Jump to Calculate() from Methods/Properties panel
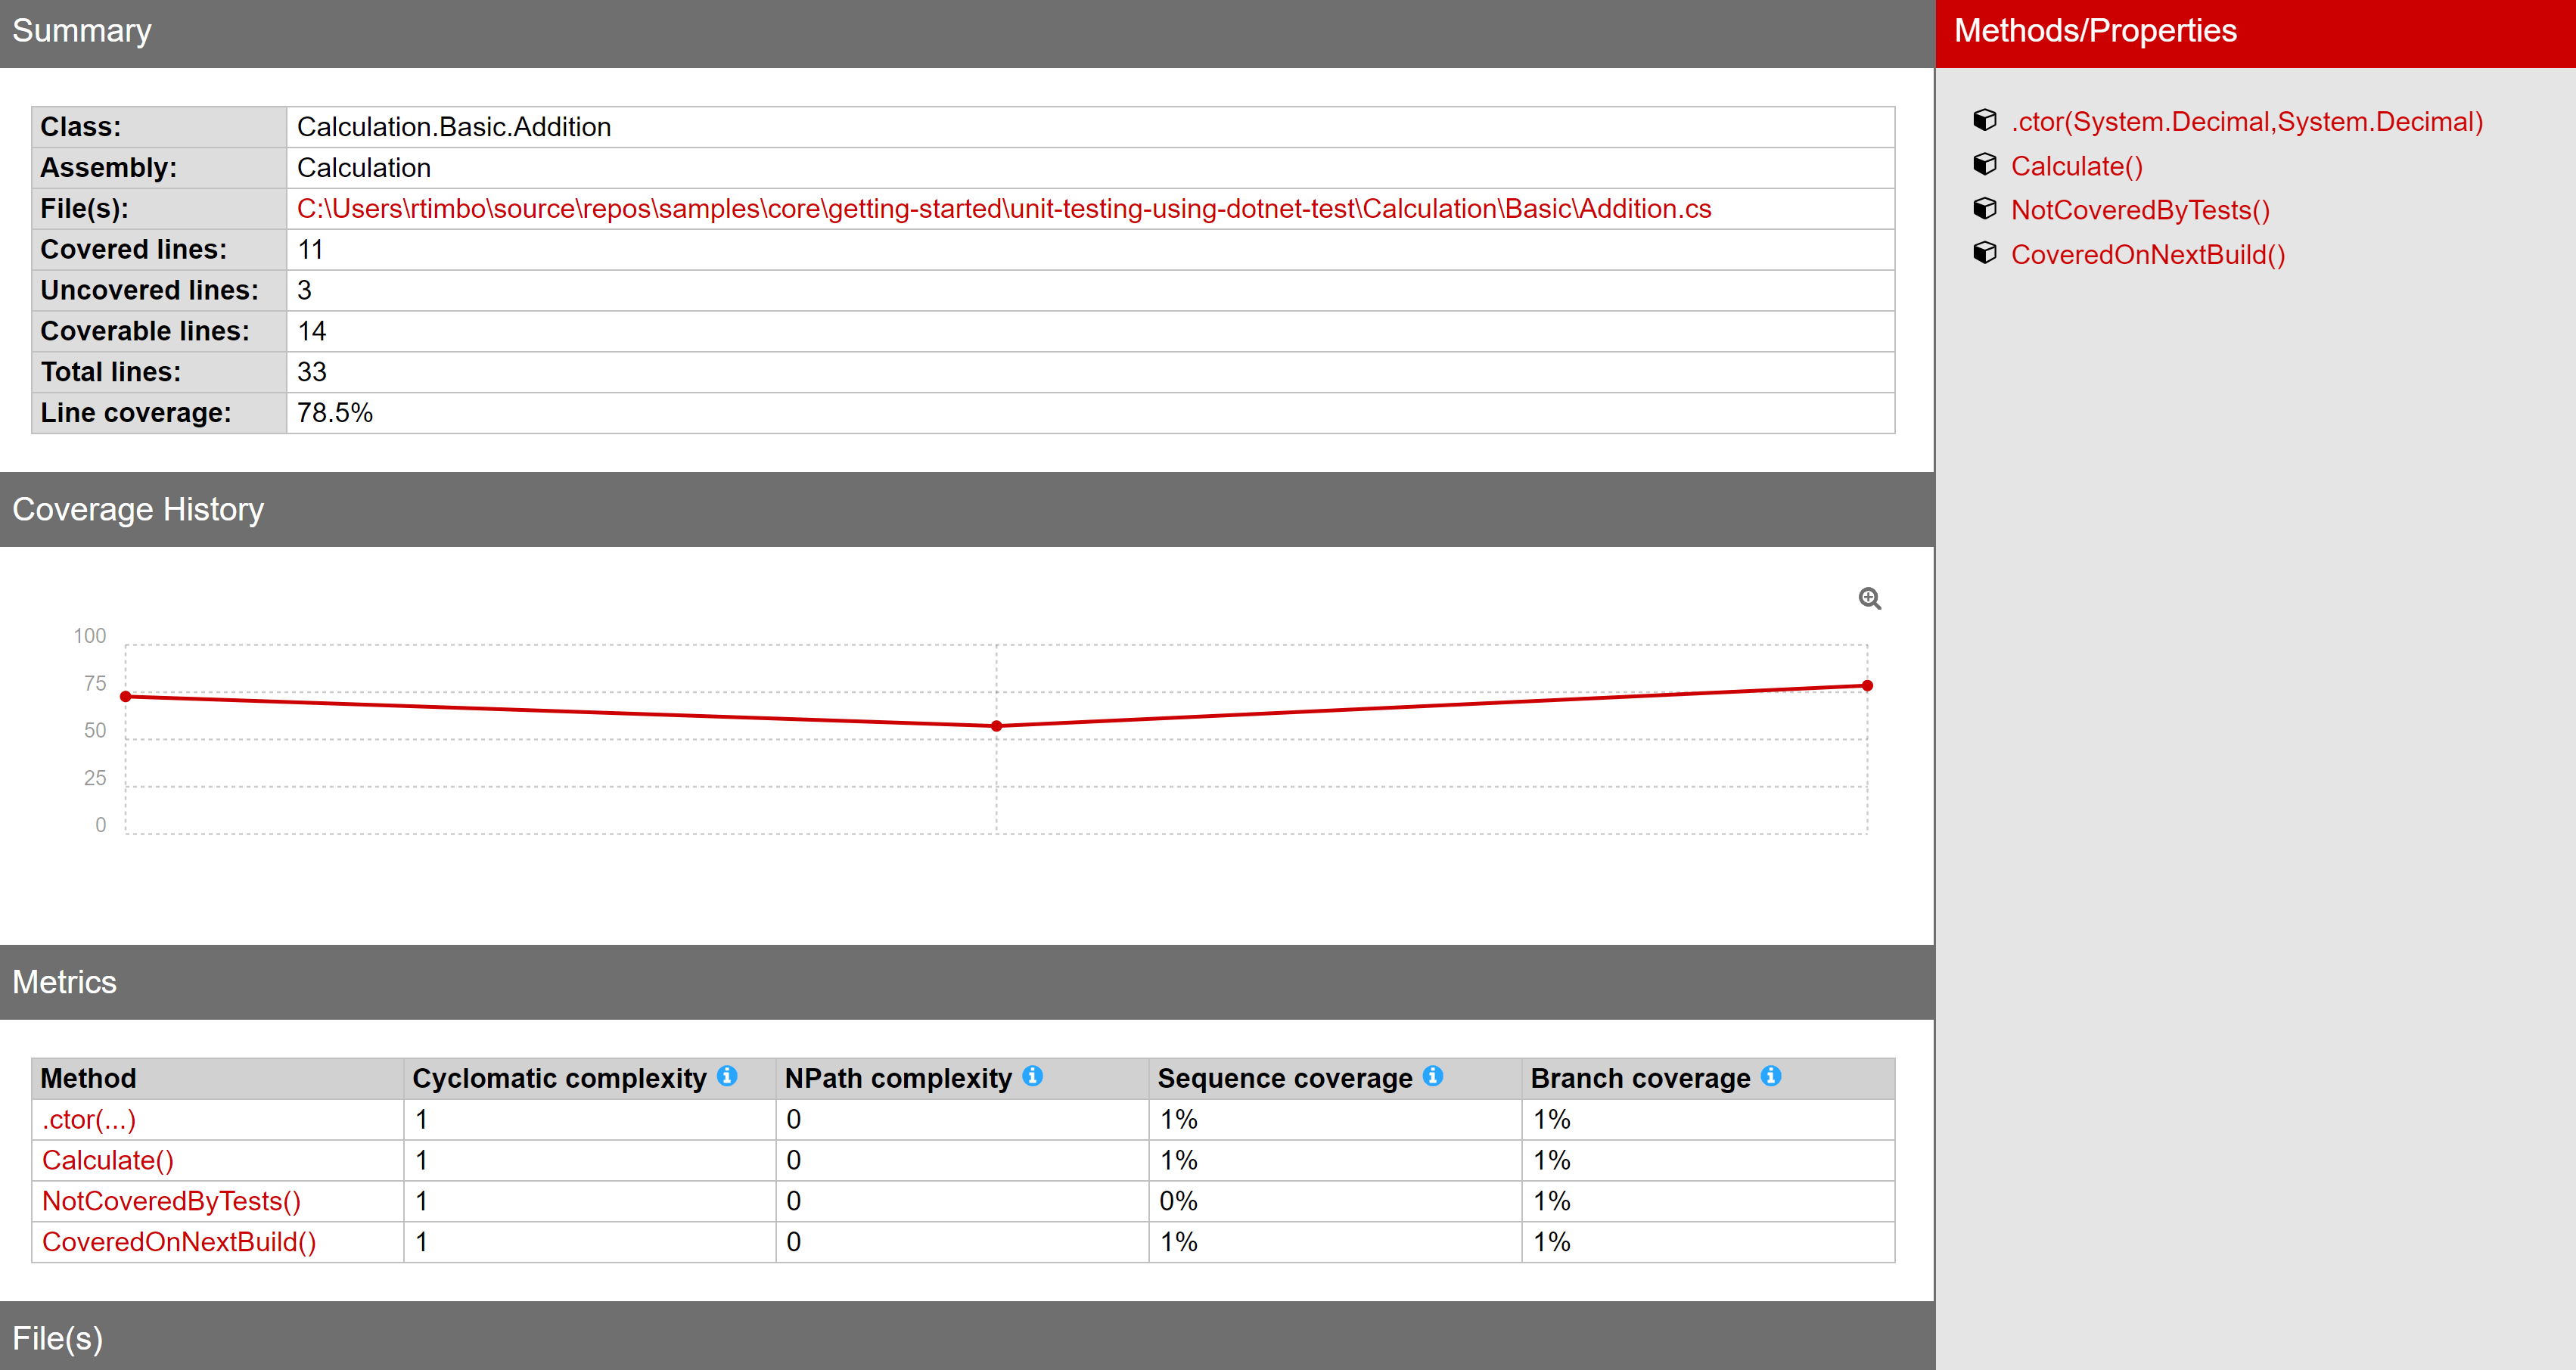 (2076, 166)
